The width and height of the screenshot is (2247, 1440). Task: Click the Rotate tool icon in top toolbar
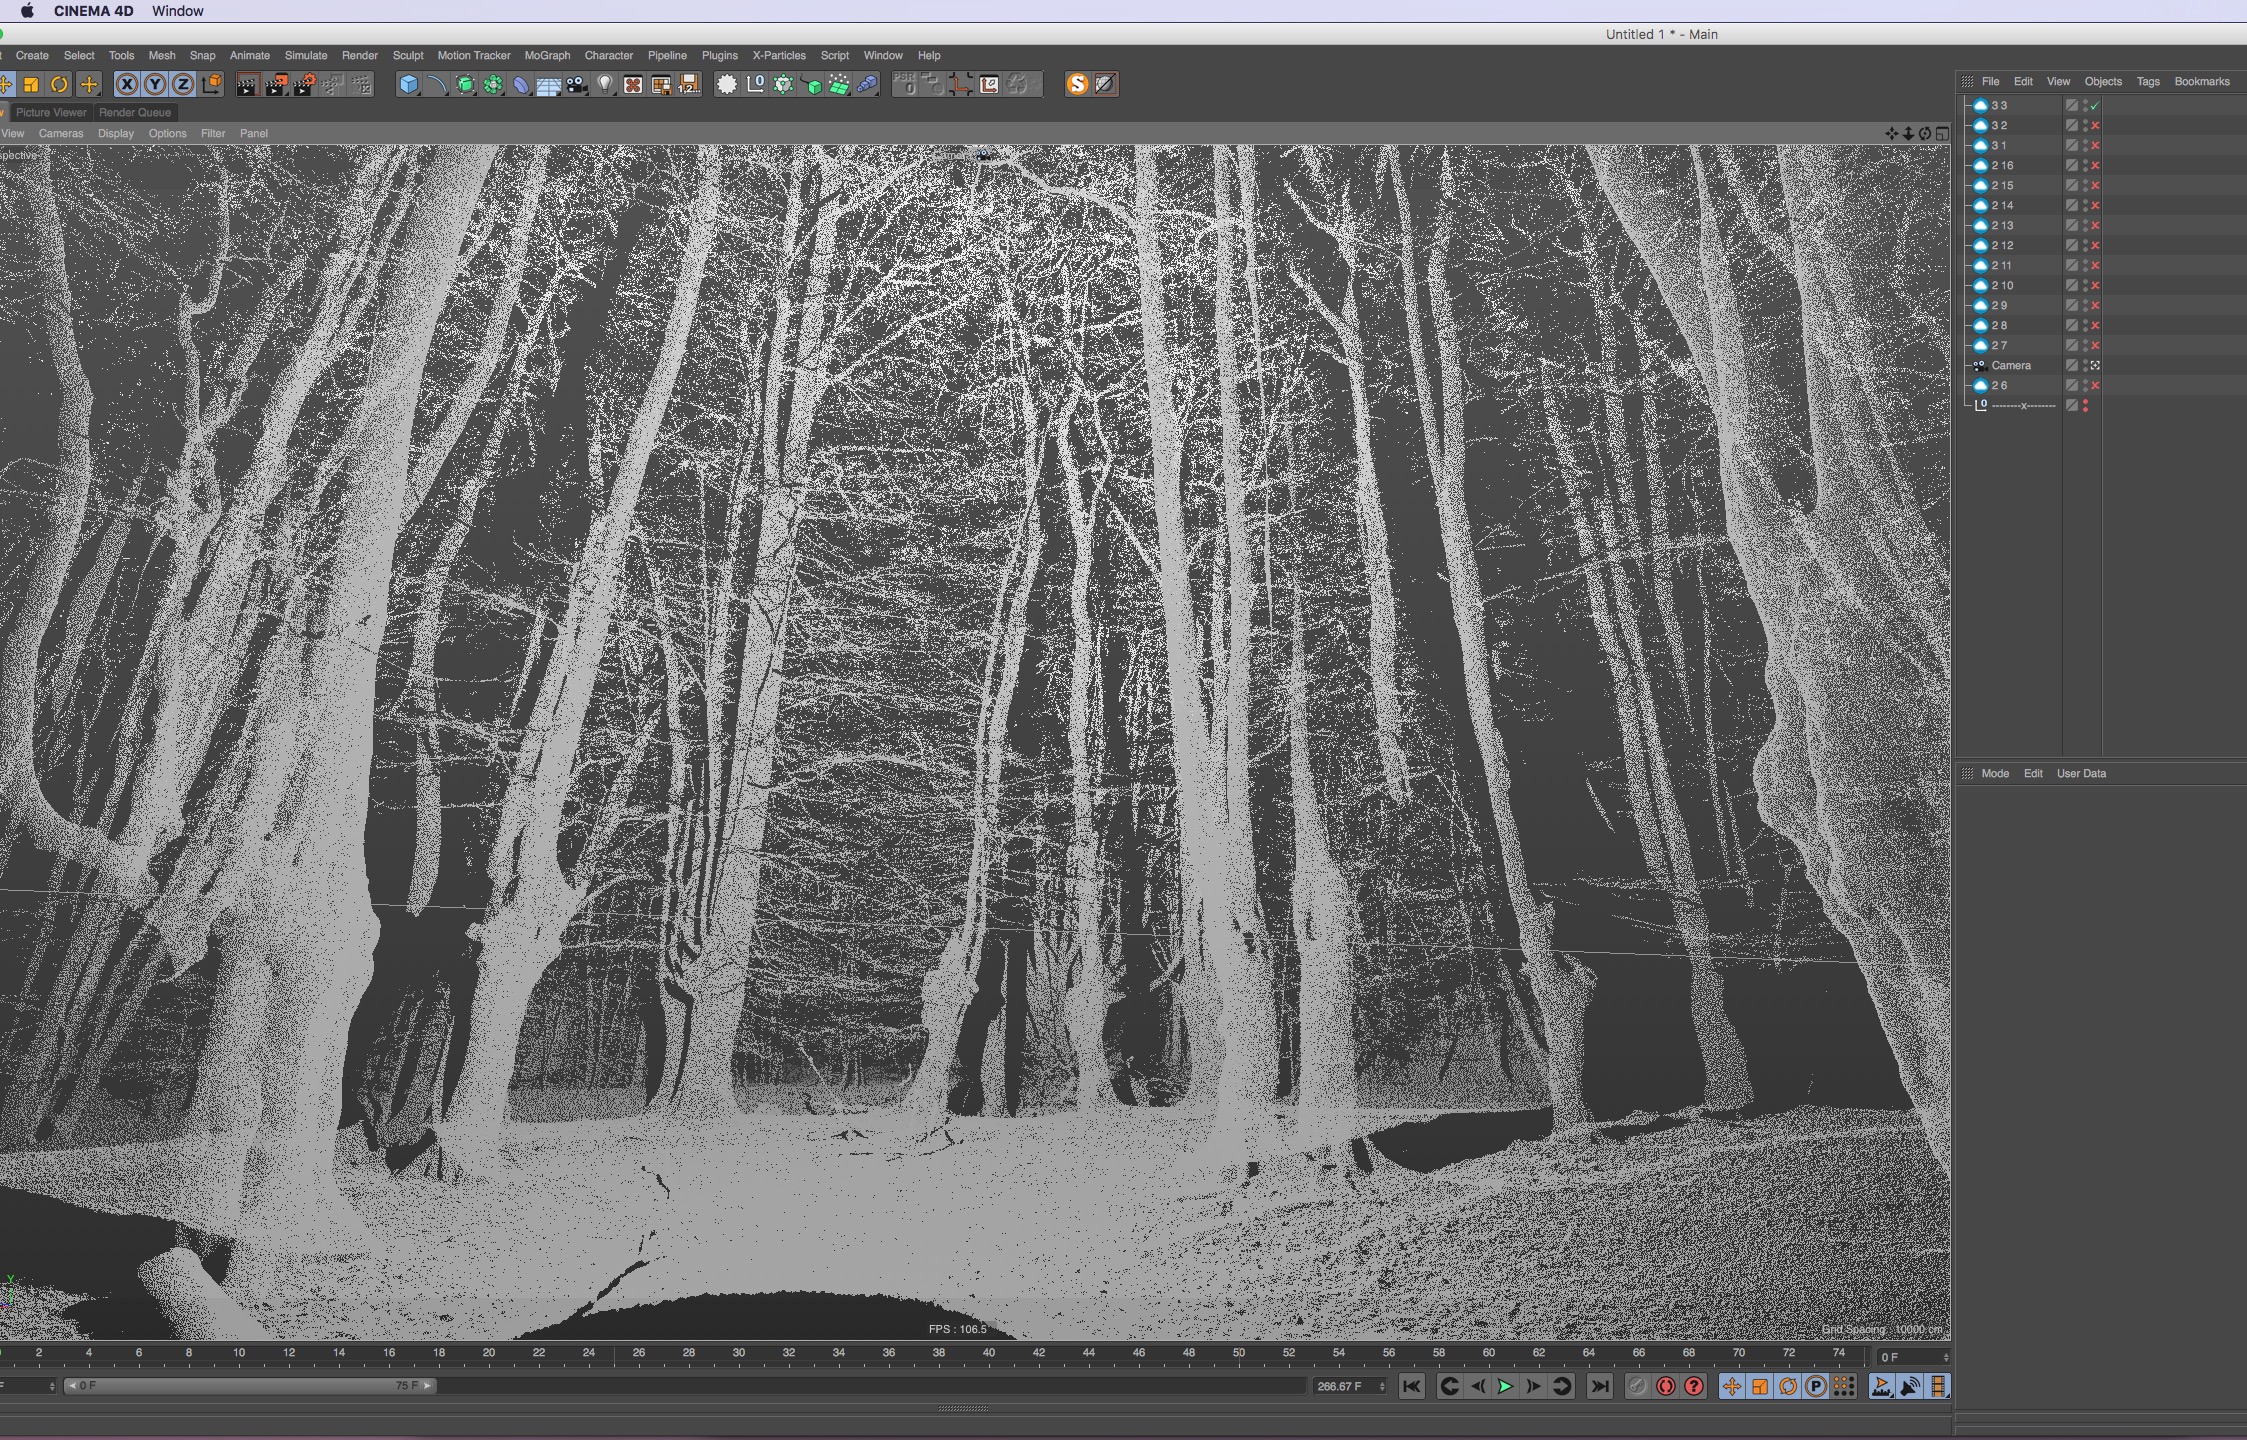[59, 85]
